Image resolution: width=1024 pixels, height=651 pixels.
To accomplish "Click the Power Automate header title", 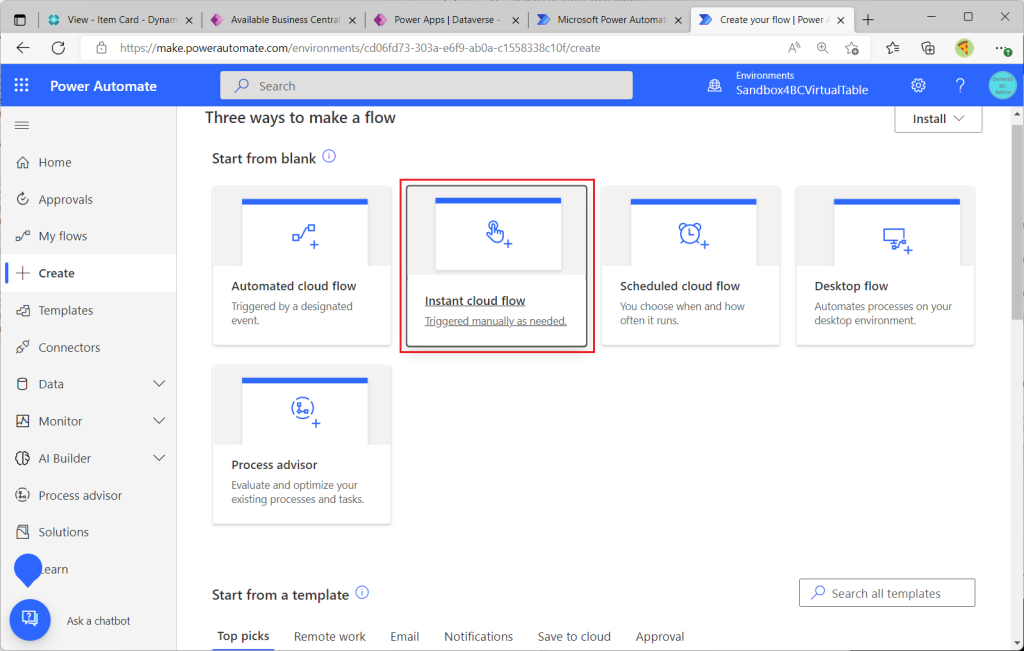I will 103,86.
